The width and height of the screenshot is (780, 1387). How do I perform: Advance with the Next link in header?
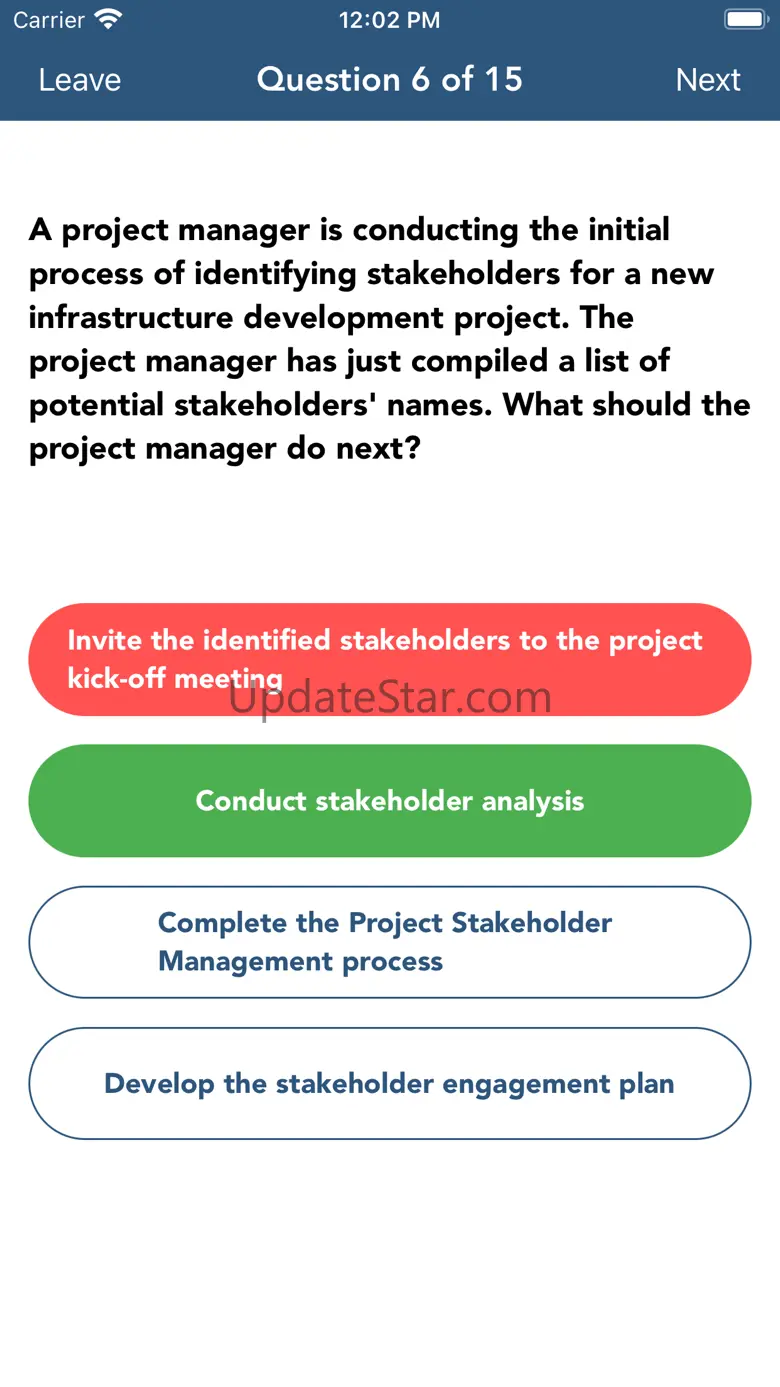[708, 80]
